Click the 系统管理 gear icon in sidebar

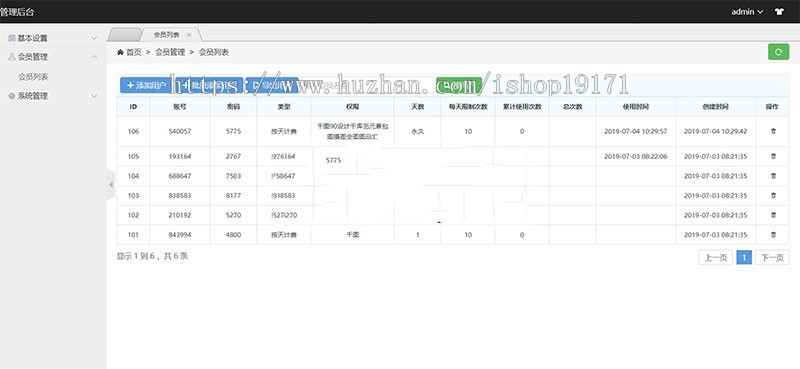12,95
